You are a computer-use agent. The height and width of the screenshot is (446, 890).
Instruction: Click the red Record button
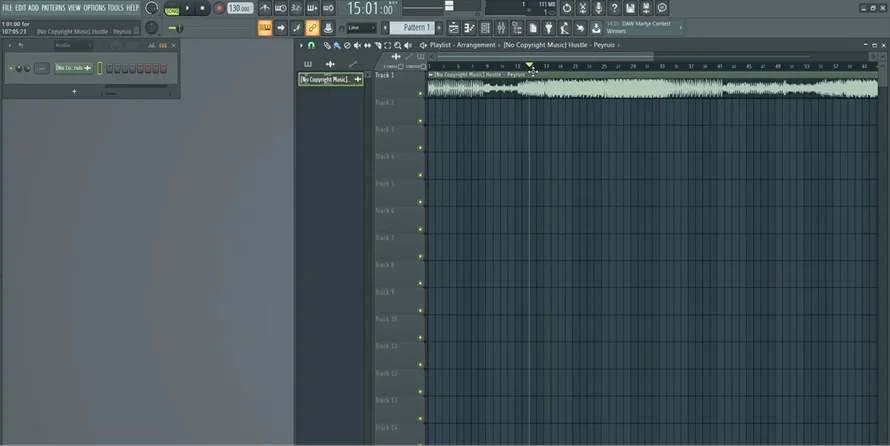pyautogui.click(x=219, y=8)
